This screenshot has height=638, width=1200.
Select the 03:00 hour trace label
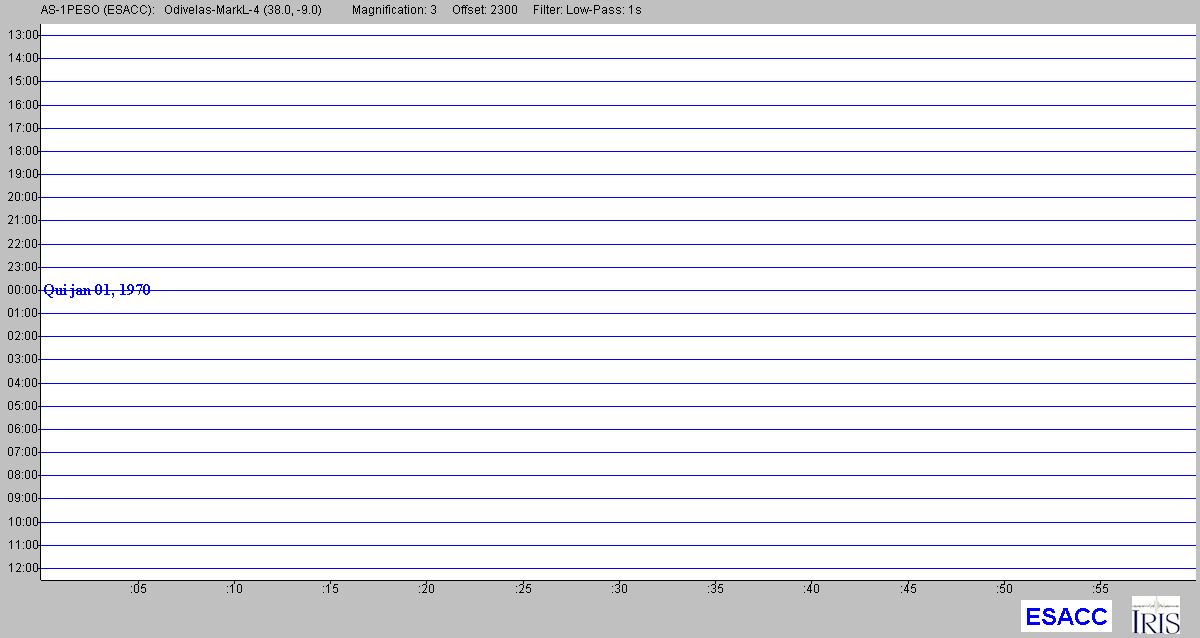coord(22,359)
